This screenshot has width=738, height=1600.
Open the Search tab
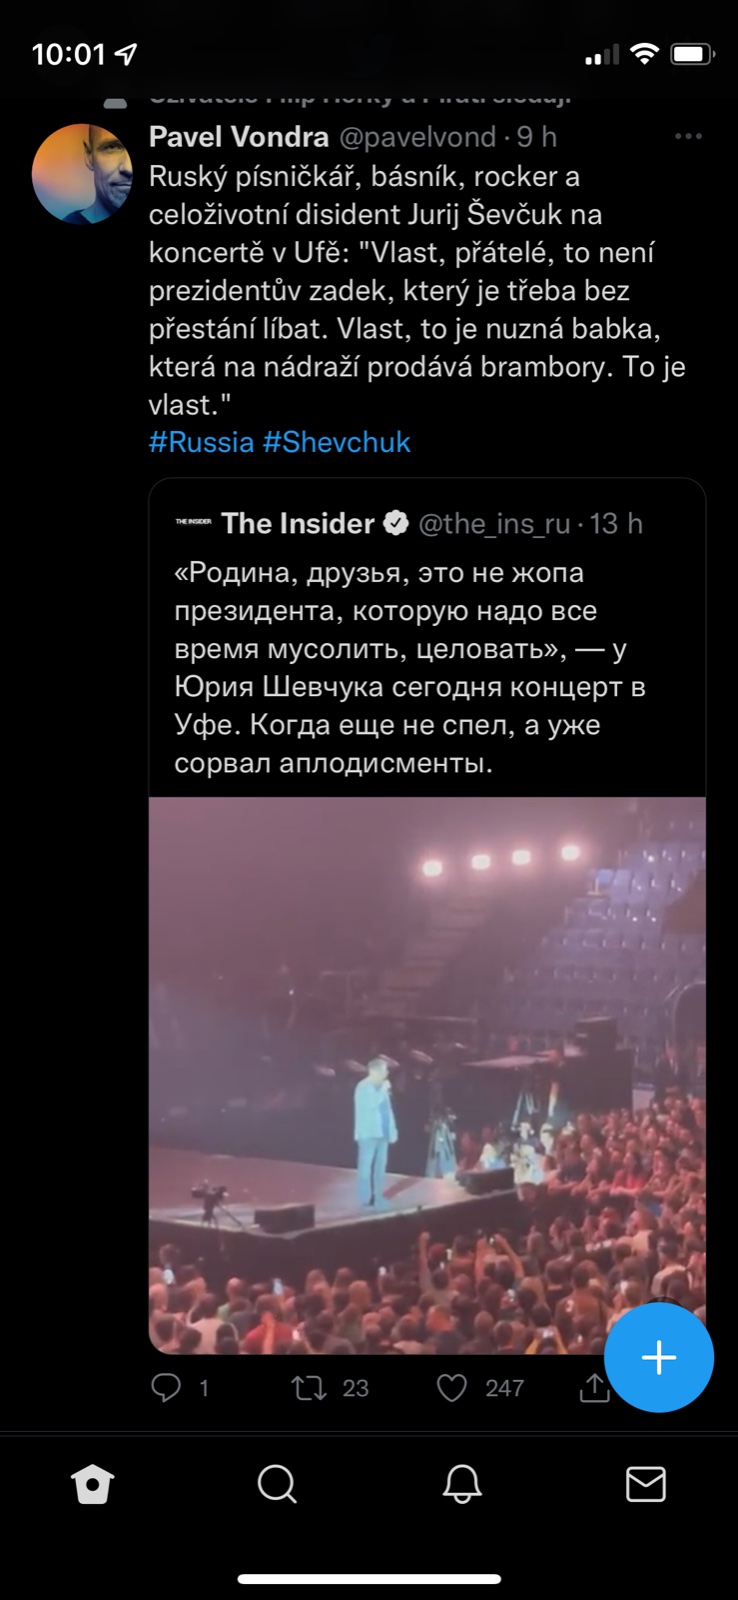click(x=277, y=1484)
